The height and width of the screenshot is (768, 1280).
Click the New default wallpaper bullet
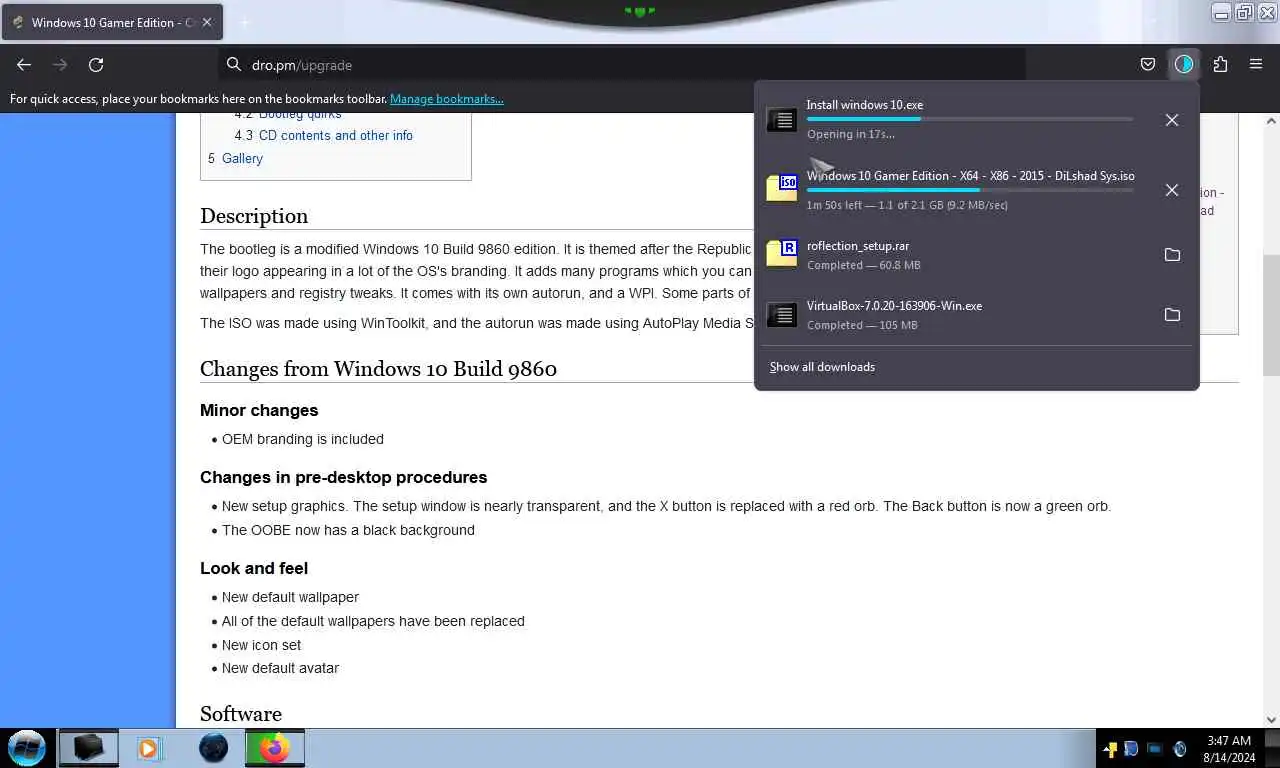pos(290,597)
